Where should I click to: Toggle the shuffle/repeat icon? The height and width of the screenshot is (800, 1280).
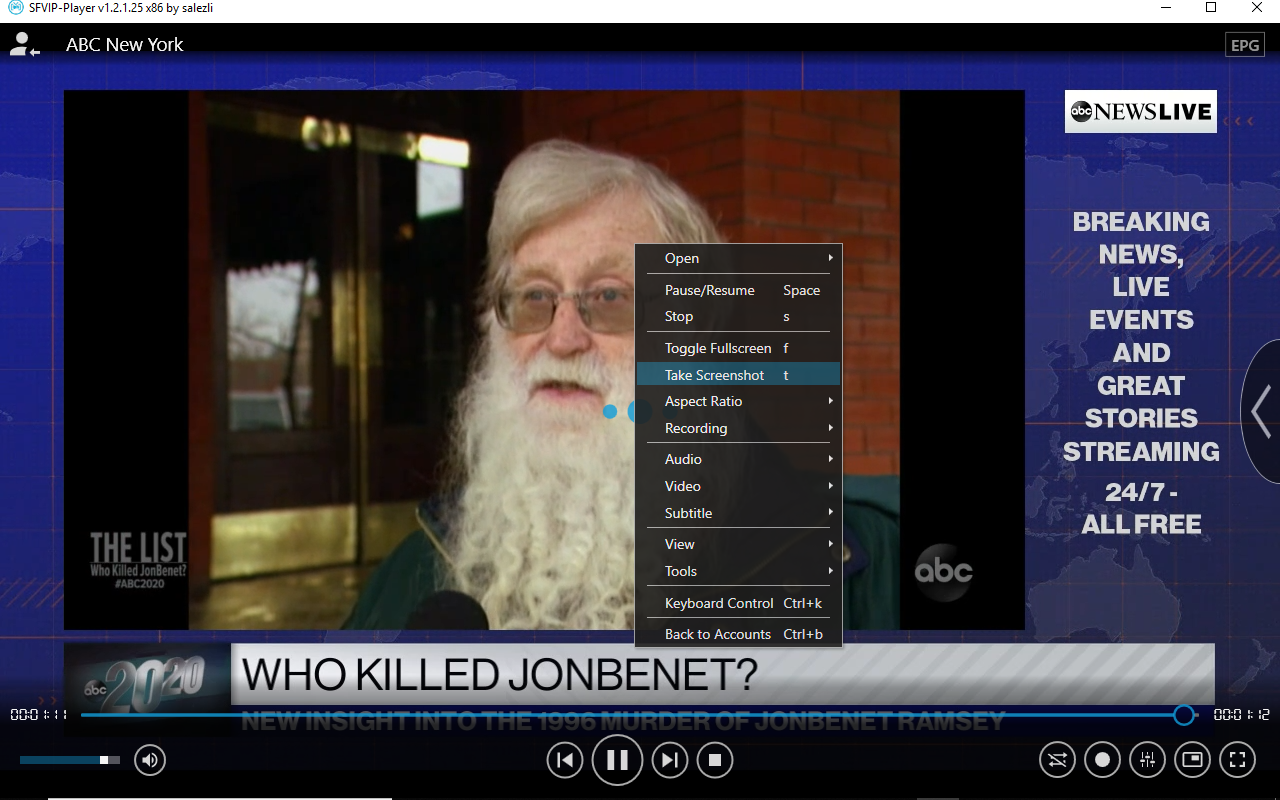(x=1057, y=760)
